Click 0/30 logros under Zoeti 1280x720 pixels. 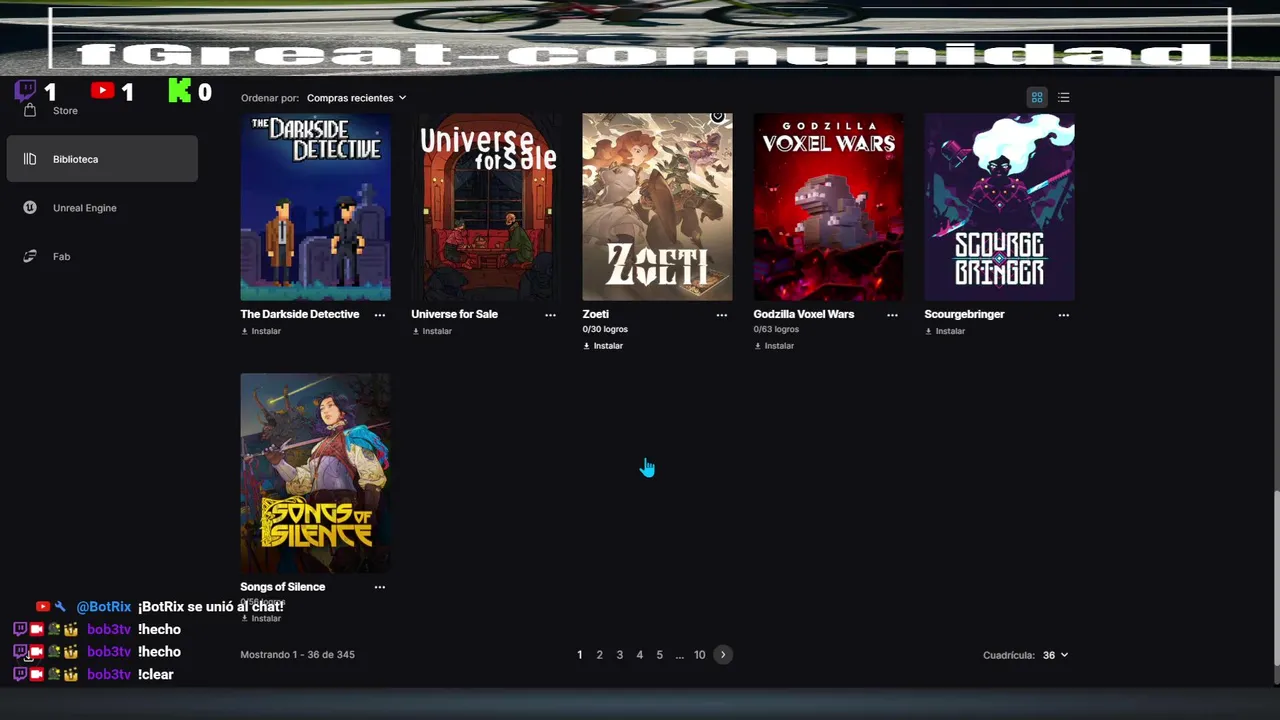pyautogui.click(x=605, y=329)
